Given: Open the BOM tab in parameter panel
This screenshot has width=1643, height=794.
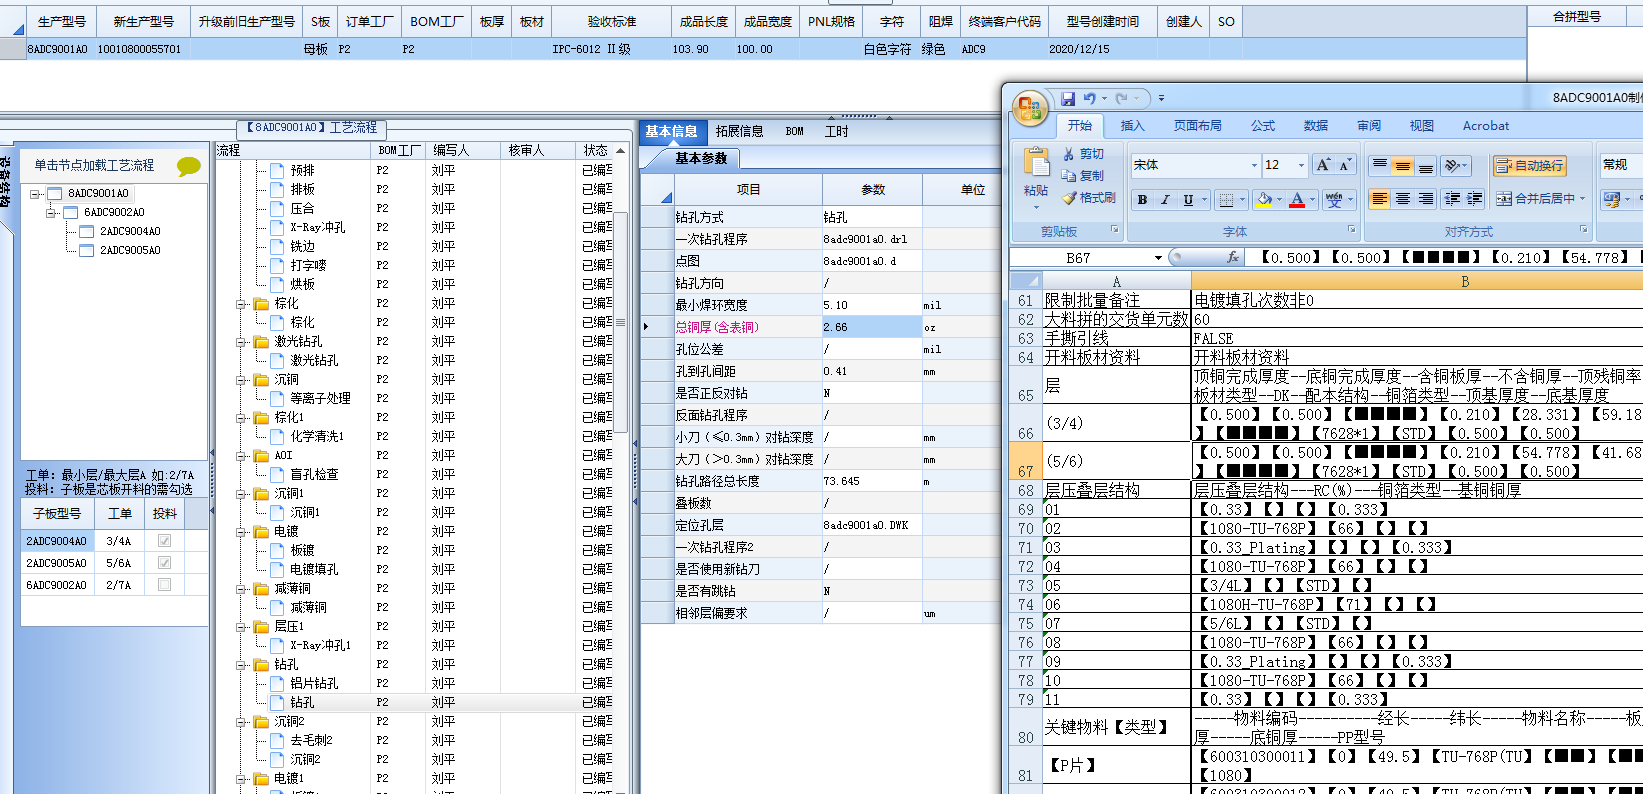Looking at the screenshot, I should (794, 132).
